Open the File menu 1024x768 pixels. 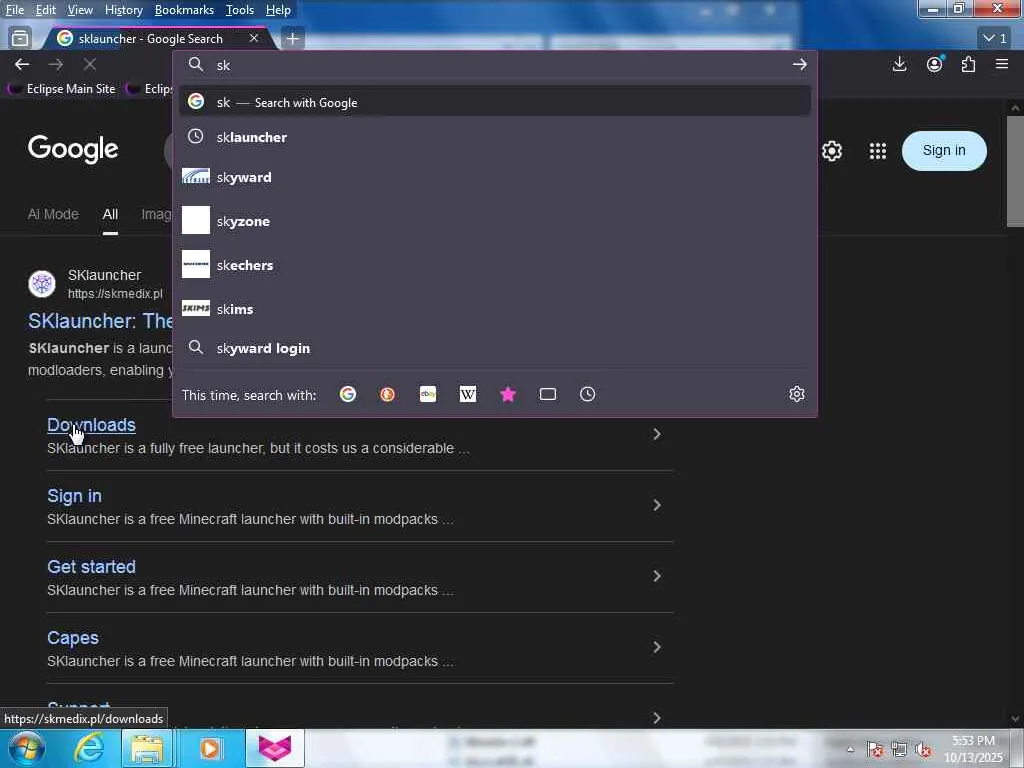coord(14,10)
